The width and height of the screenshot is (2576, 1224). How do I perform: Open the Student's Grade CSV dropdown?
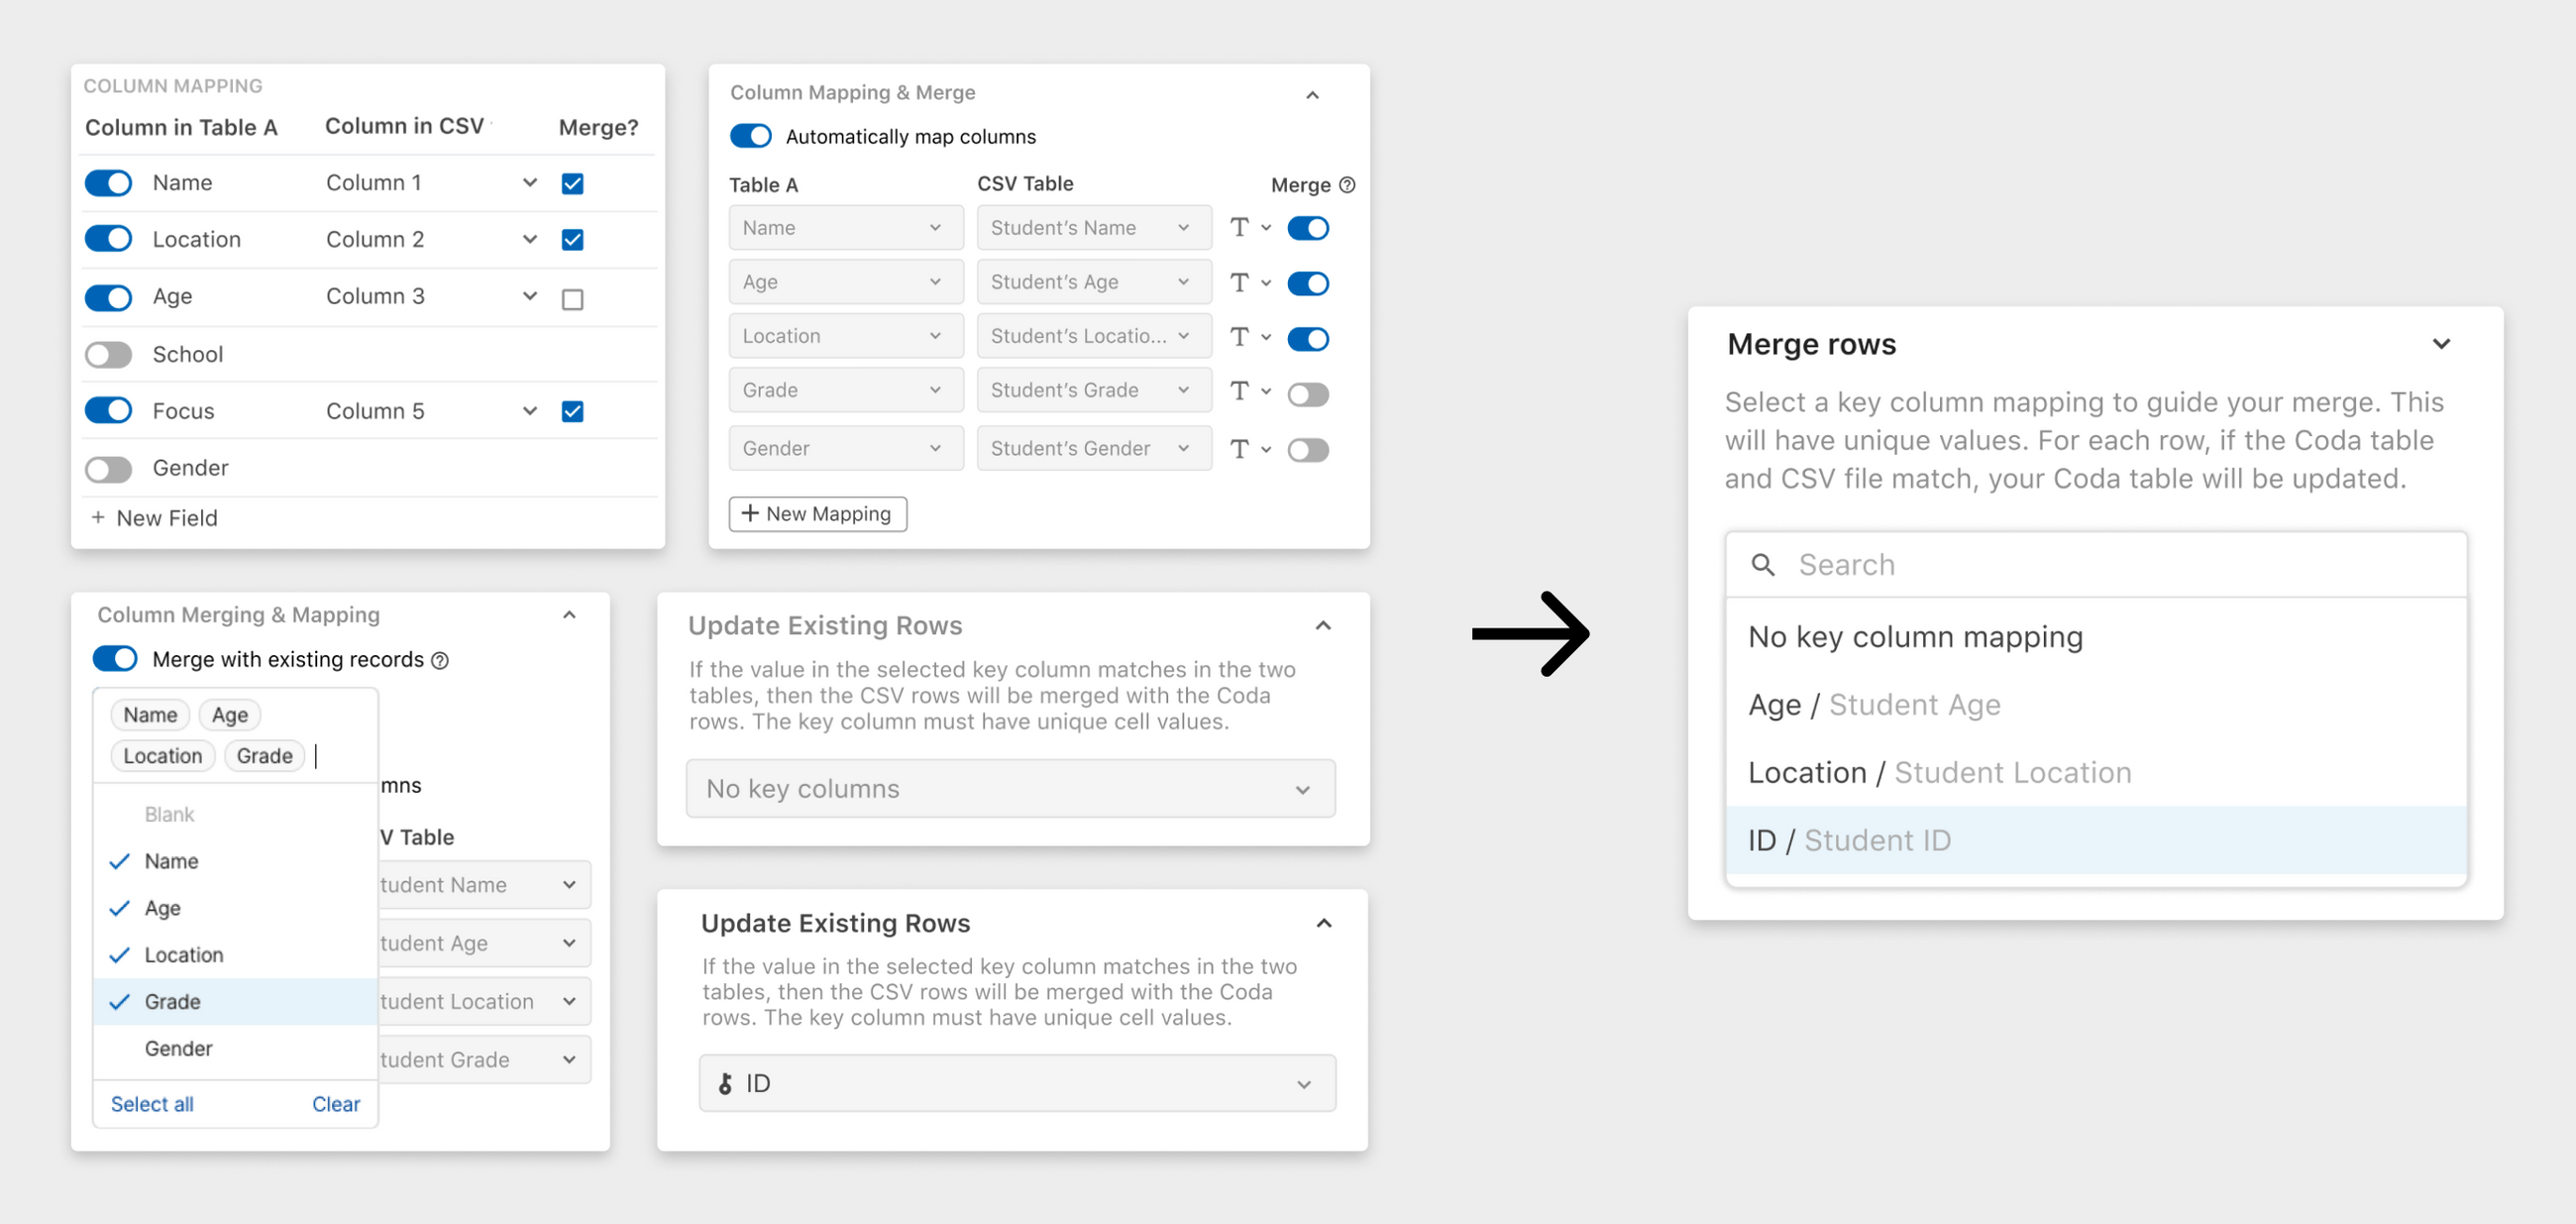[1093, 391]
